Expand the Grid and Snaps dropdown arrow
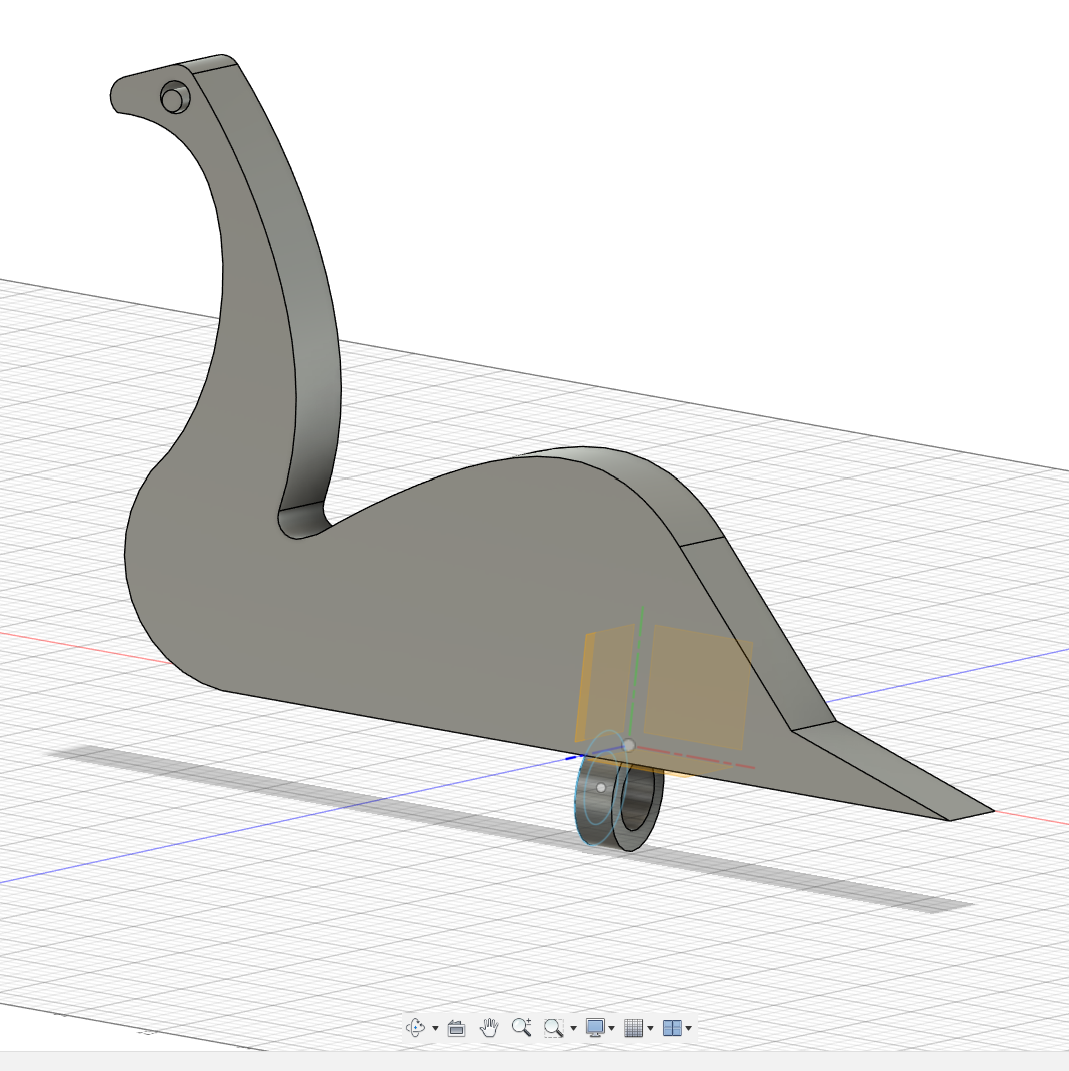This screenshot has height=1071, width=1069. [x=650, y=1029]
